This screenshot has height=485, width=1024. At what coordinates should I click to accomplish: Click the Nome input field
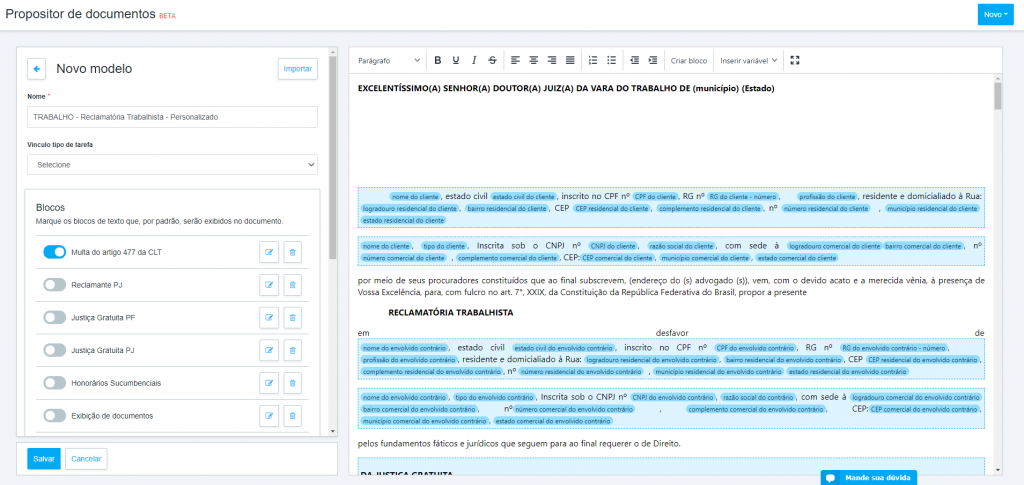[x=172, y=117]
